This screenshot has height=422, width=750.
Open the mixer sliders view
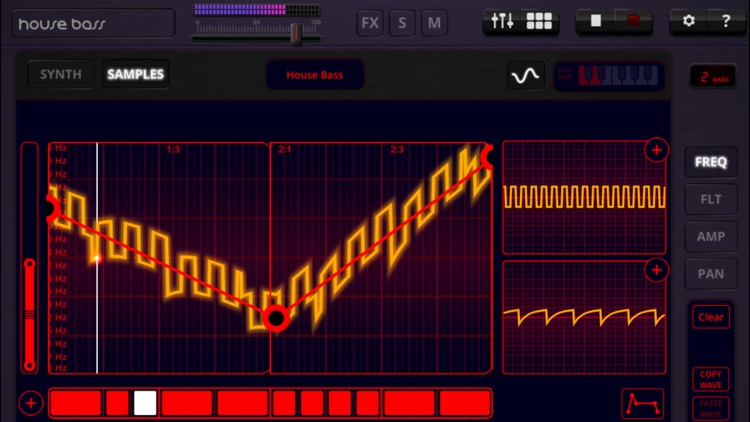[502, 21]
